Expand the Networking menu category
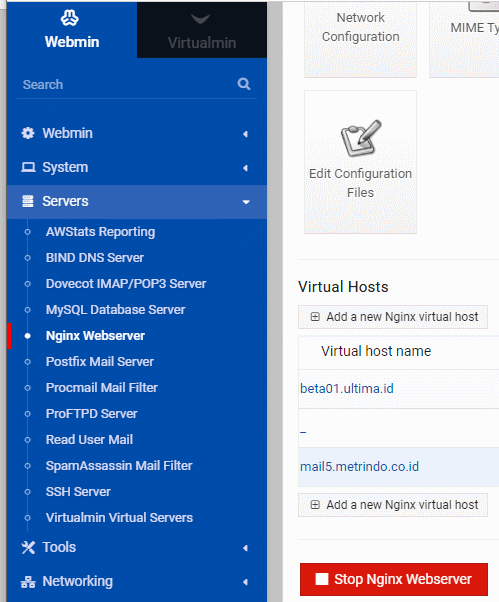This screenshot has width=499, height=602. pyautogui.click(x=137, y=581)
